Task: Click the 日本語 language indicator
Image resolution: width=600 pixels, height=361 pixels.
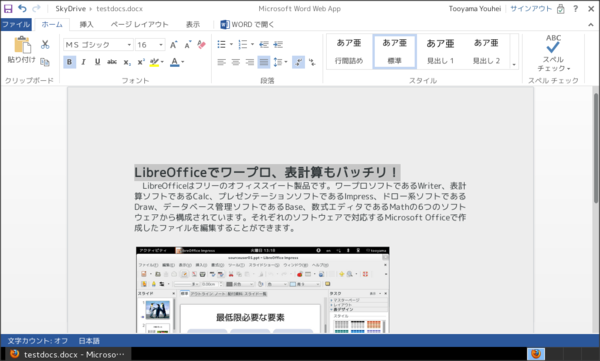Action: (89, 341)
